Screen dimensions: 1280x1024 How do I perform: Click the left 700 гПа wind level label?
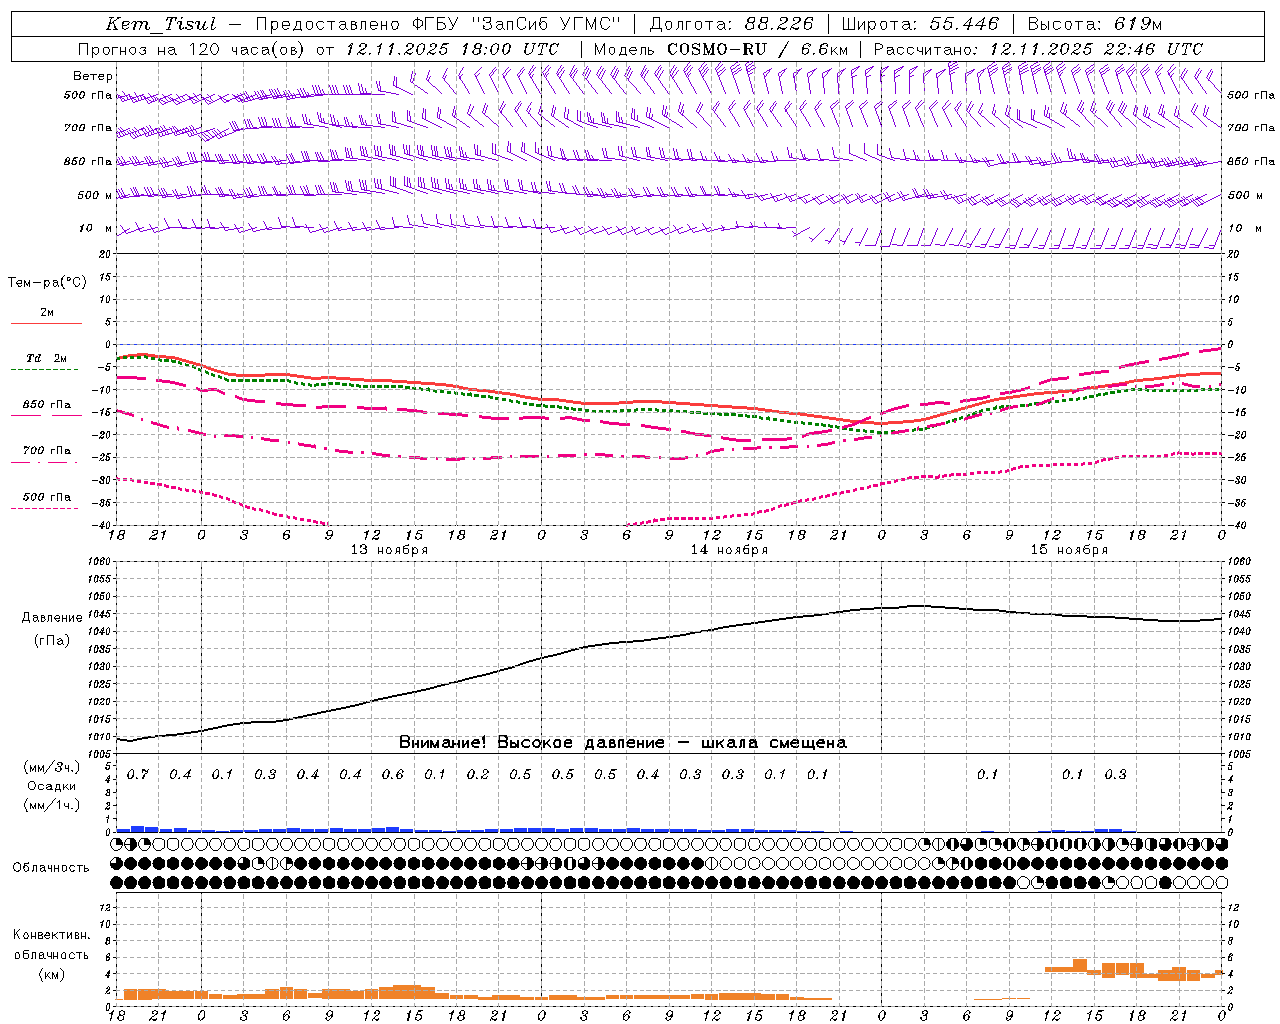[88, 128]
